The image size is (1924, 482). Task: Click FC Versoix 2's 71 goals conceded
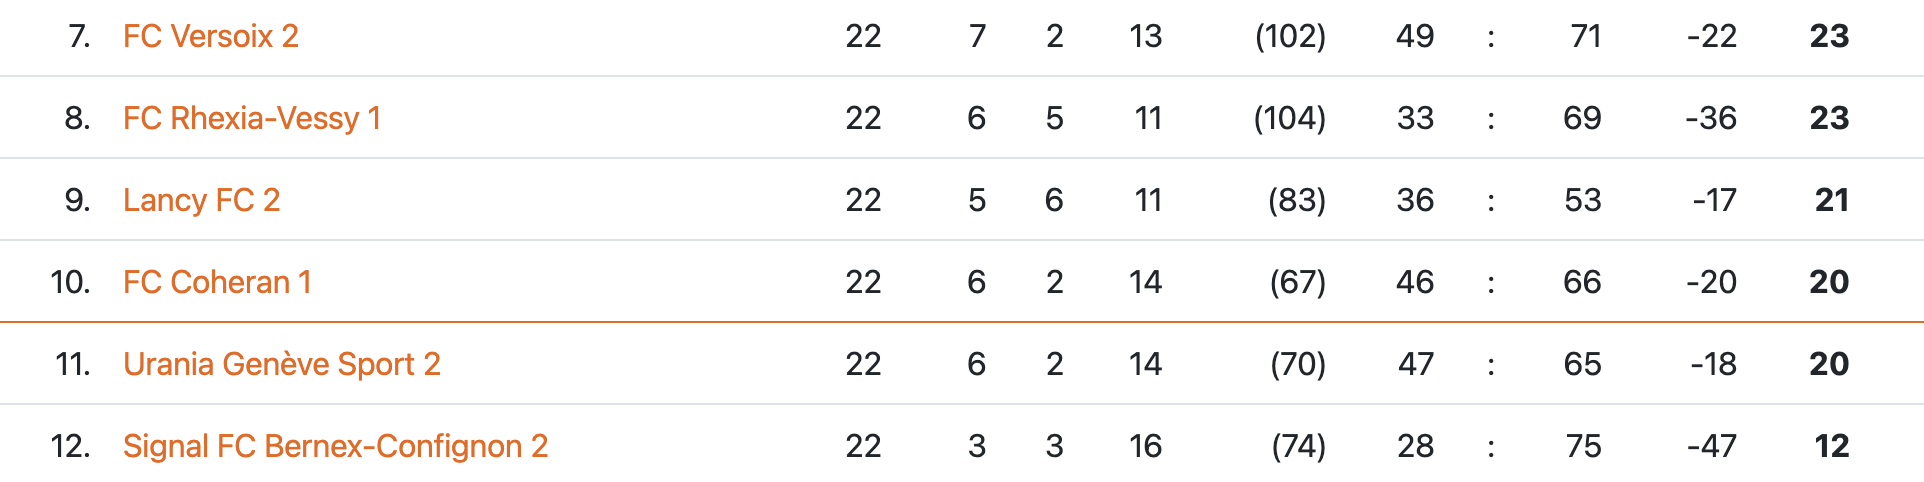(1585, 37)
